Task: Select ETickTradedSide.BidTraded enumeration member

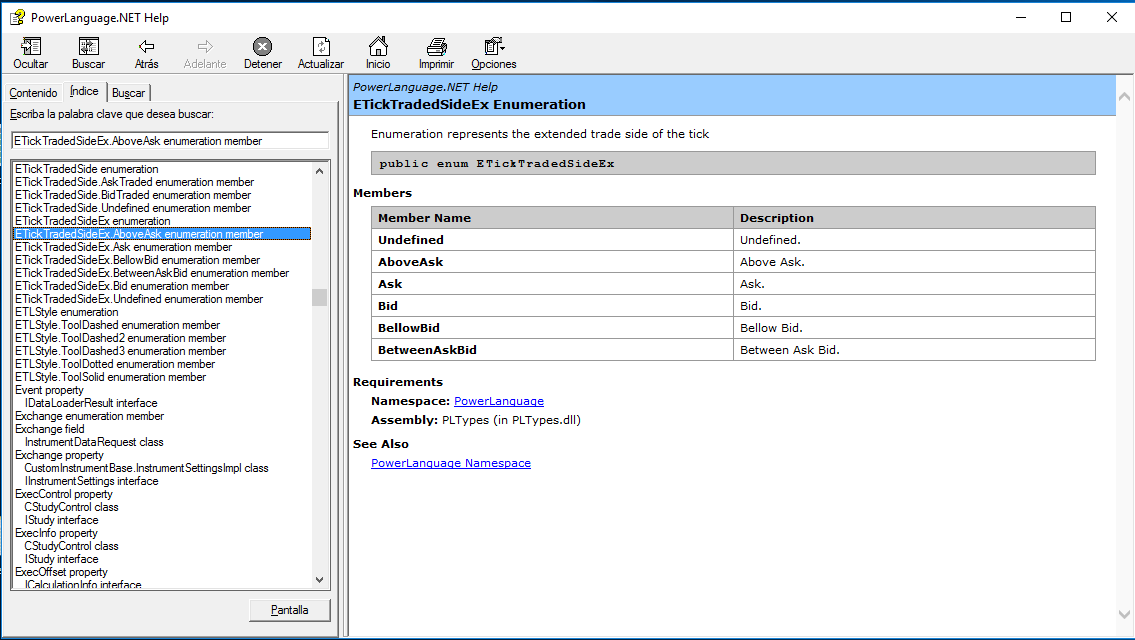Action: (133, 195)
